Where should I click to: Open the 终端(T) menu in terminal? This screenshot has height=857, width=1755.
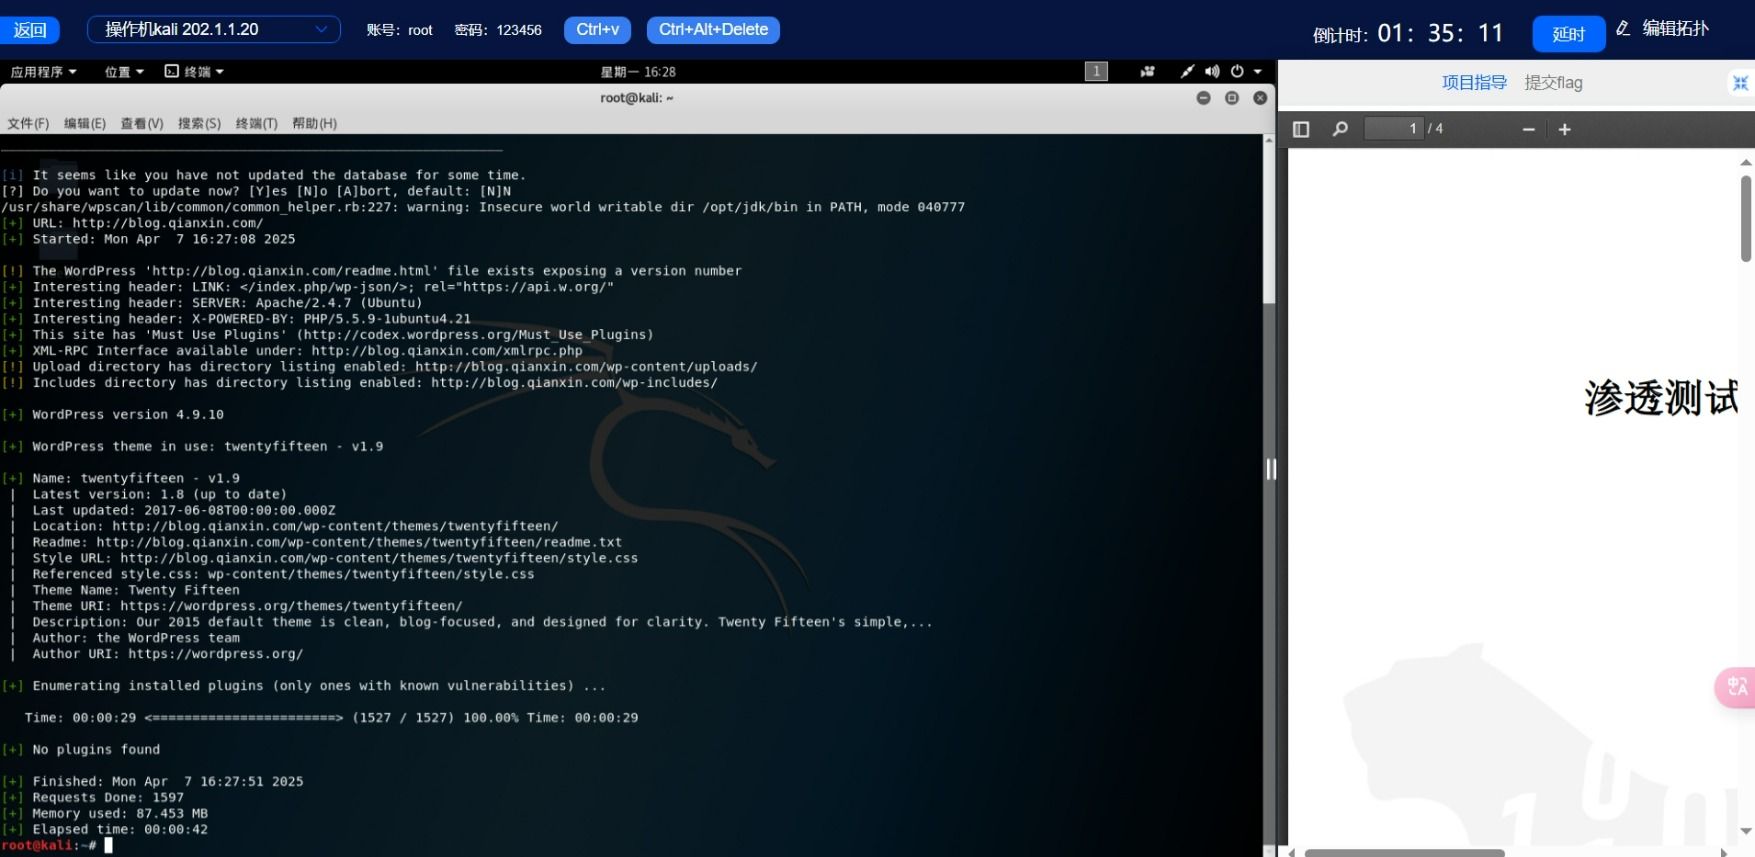click(x=257, y=124)
